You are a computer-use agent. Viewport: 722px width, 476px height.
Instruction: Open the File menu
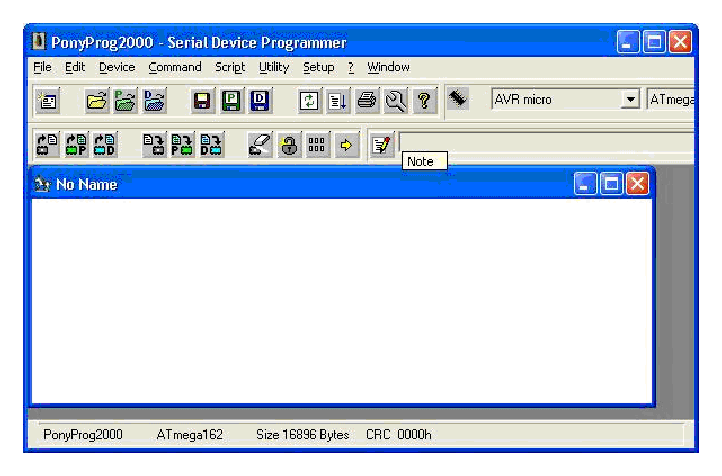tap(42, 67)
